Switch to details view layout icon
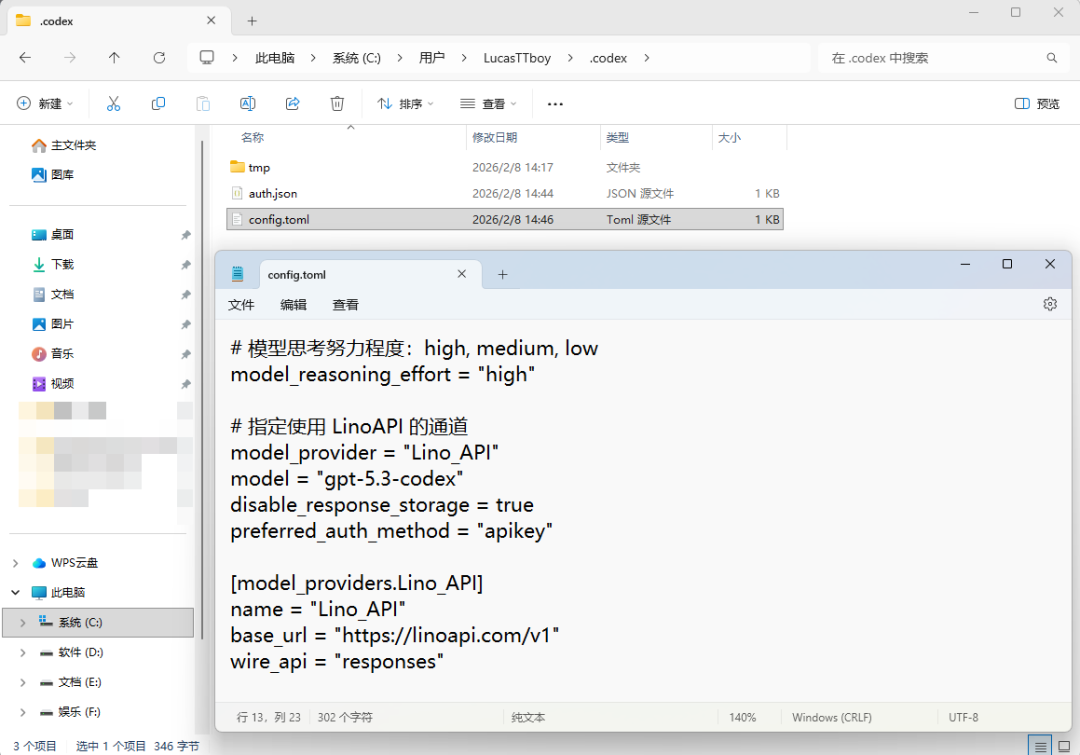 coord(1040,746)
